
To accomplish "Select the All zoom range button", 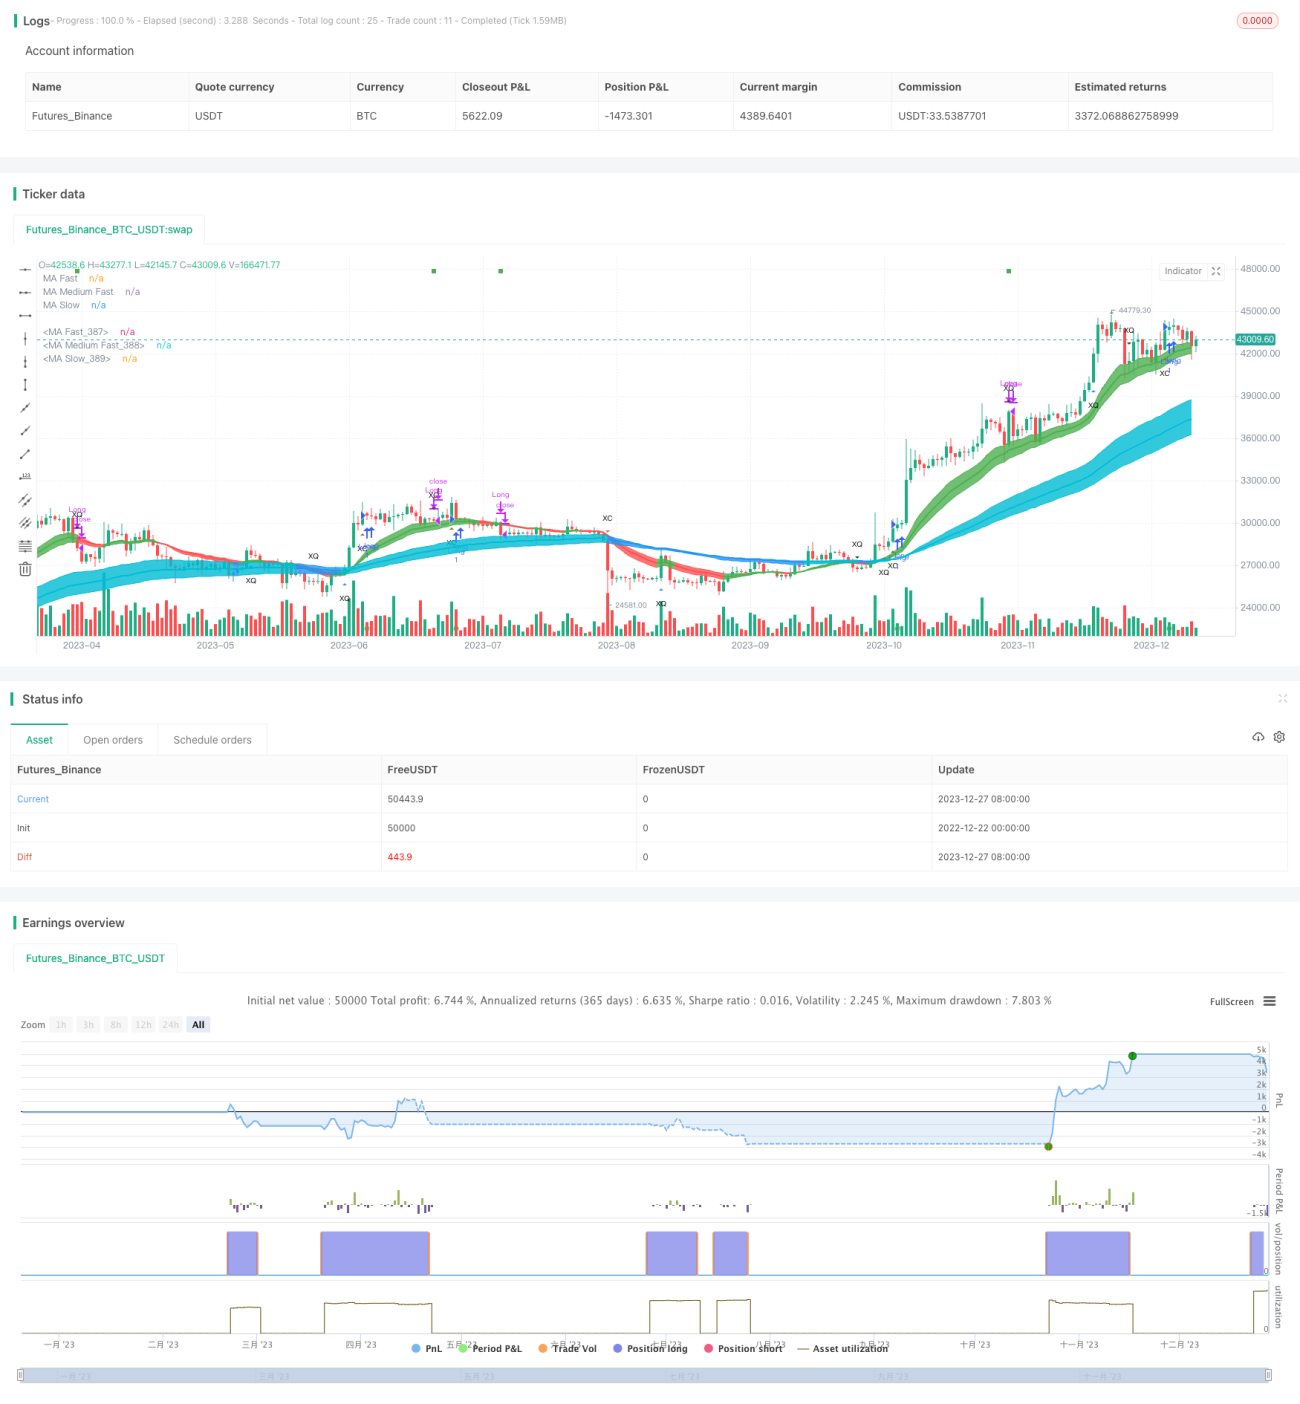I will [198, 1025].
